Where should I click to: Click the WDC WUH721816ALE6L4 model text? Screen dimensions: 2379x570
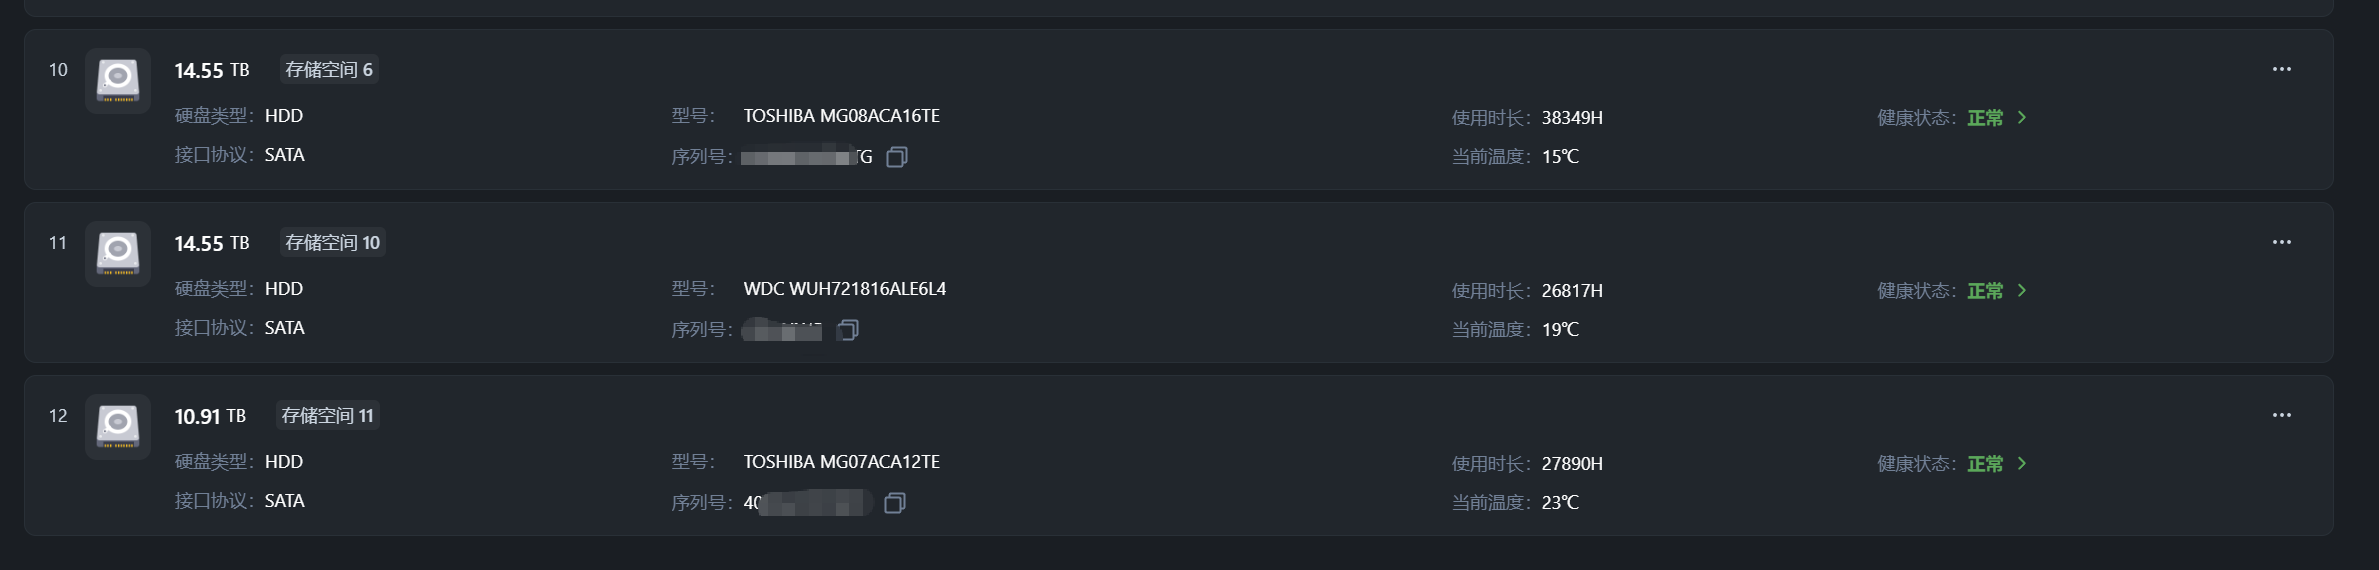click(x=844, y=289)
